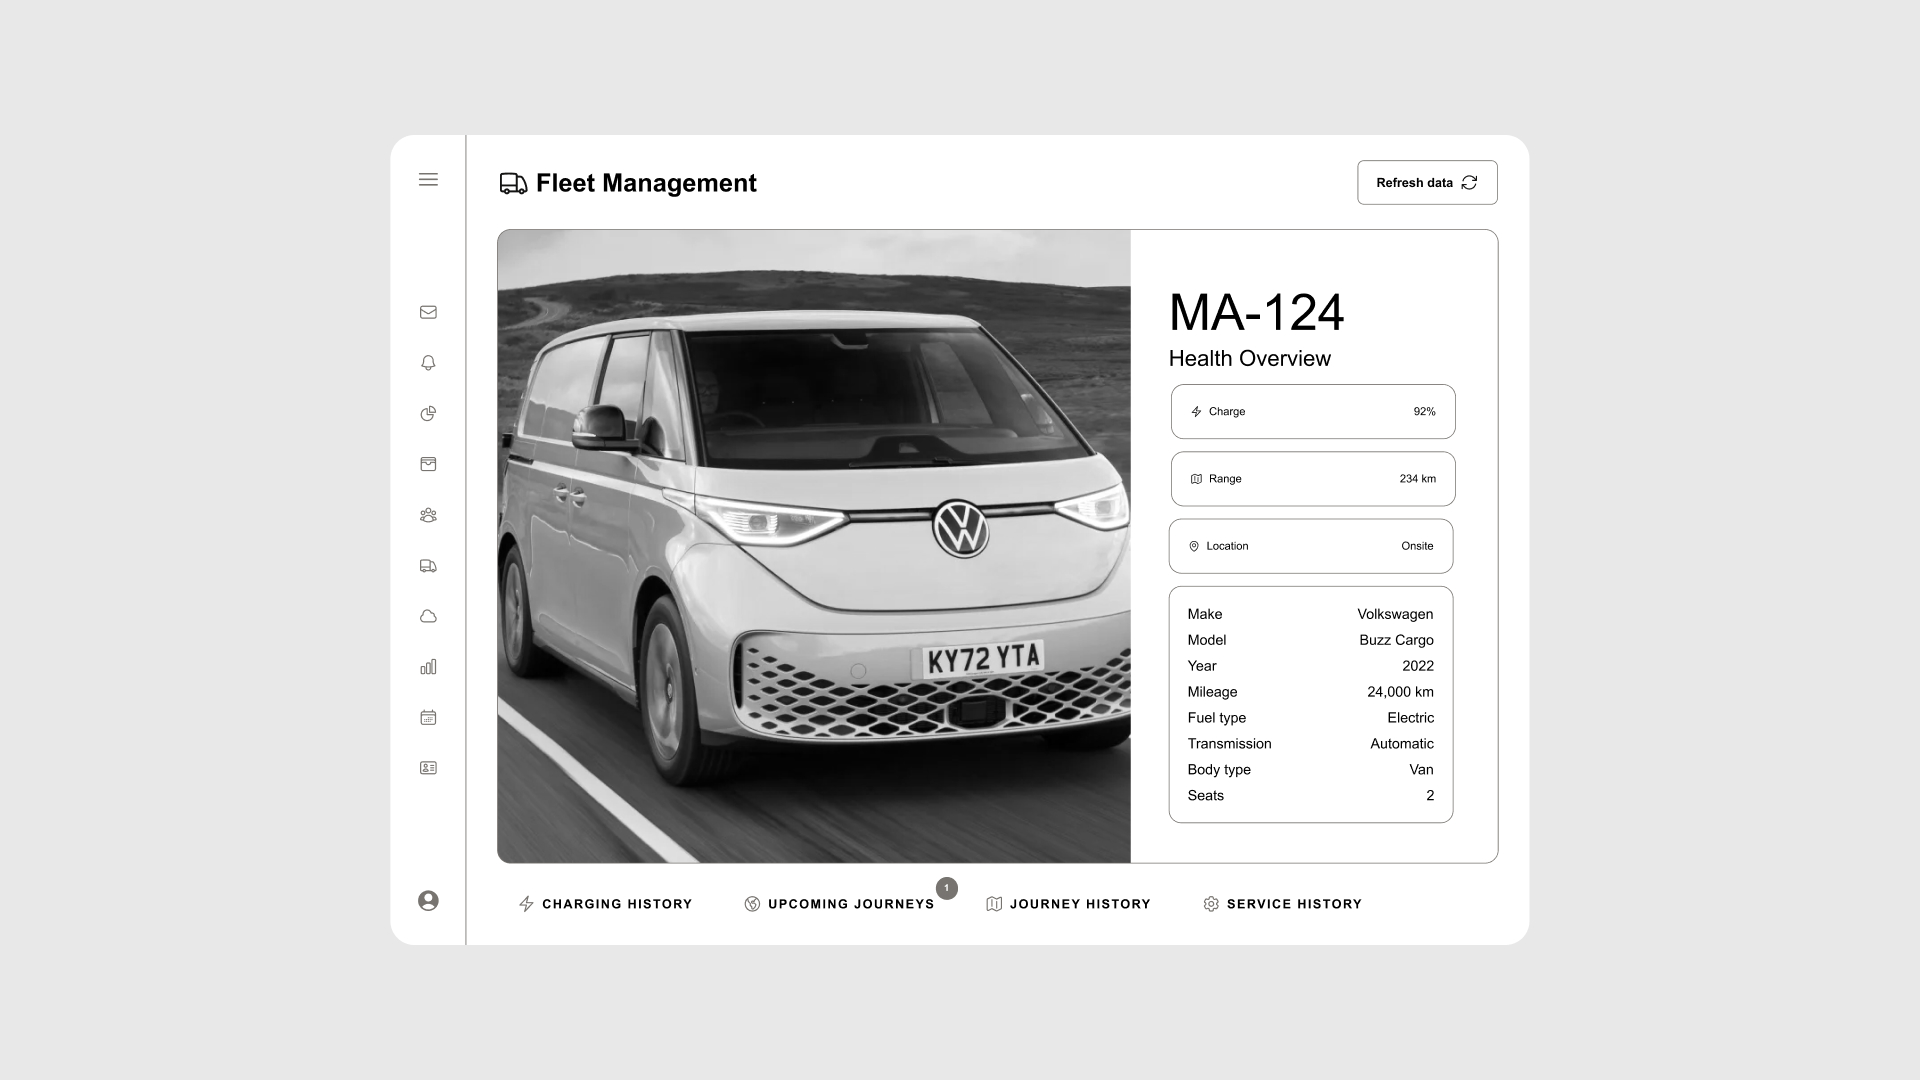Select the contact card icon
The width and height of the screenshot is (1920, 1080).
pos(428,767)
